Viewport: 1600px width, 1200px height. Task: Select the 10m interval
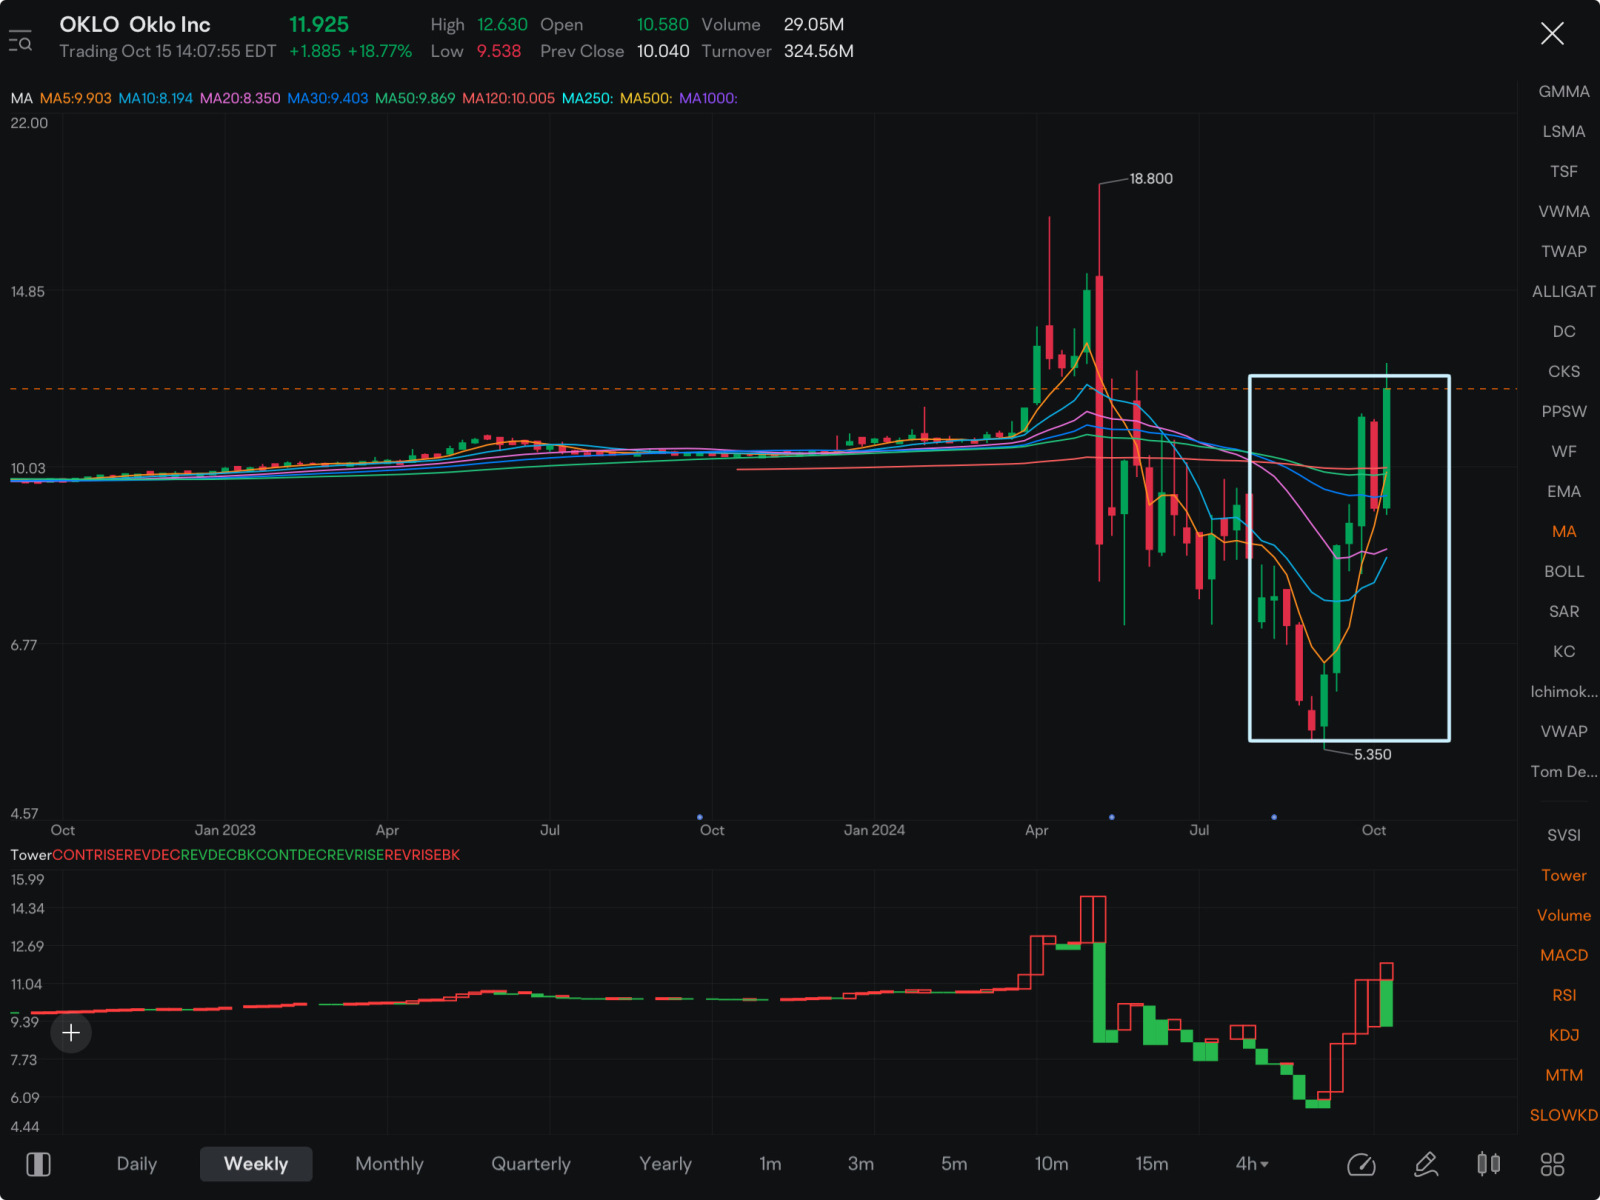click(x=1052, y=1164)
